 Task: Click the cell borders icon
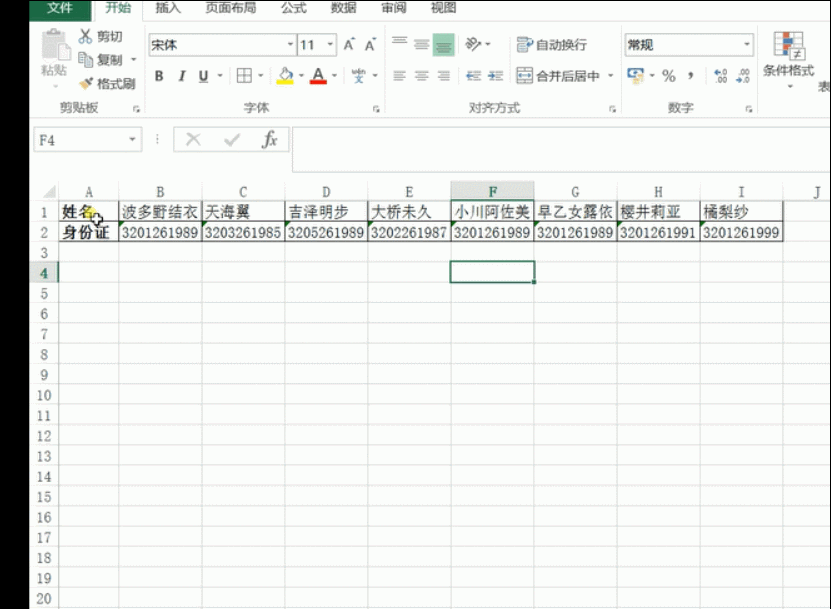coord(244,76)
